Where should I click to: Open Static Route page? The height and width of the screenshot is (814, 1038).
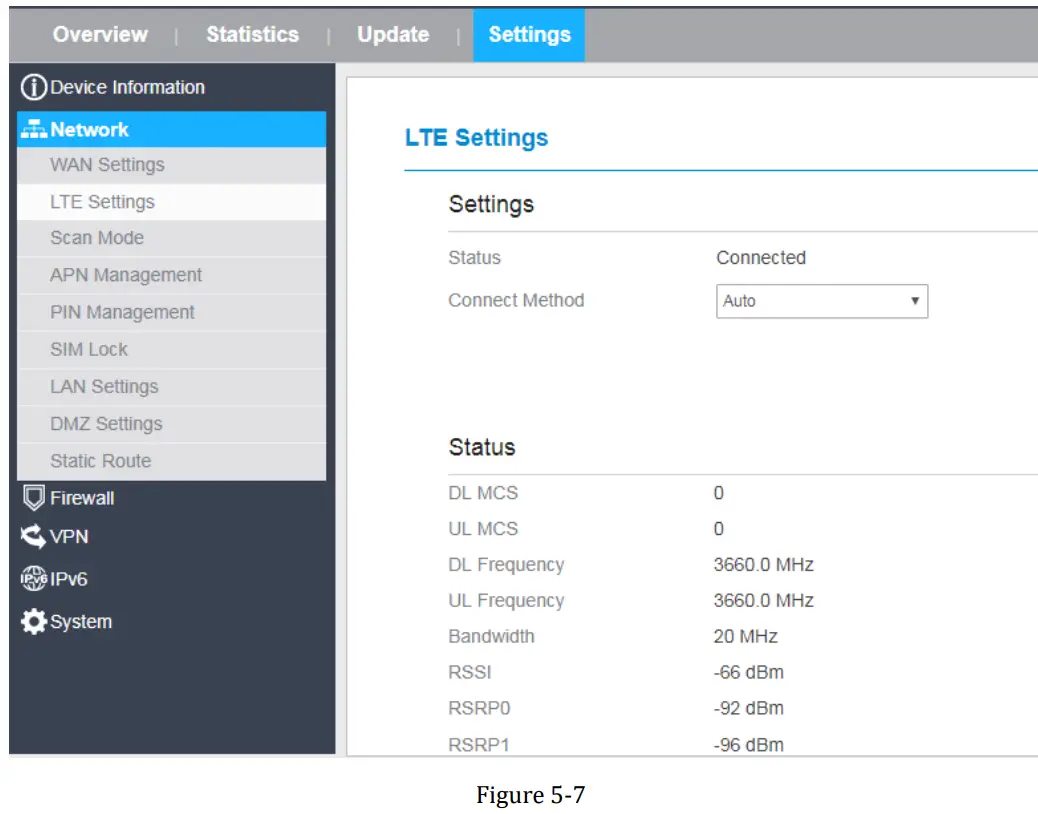coord(171,461)
